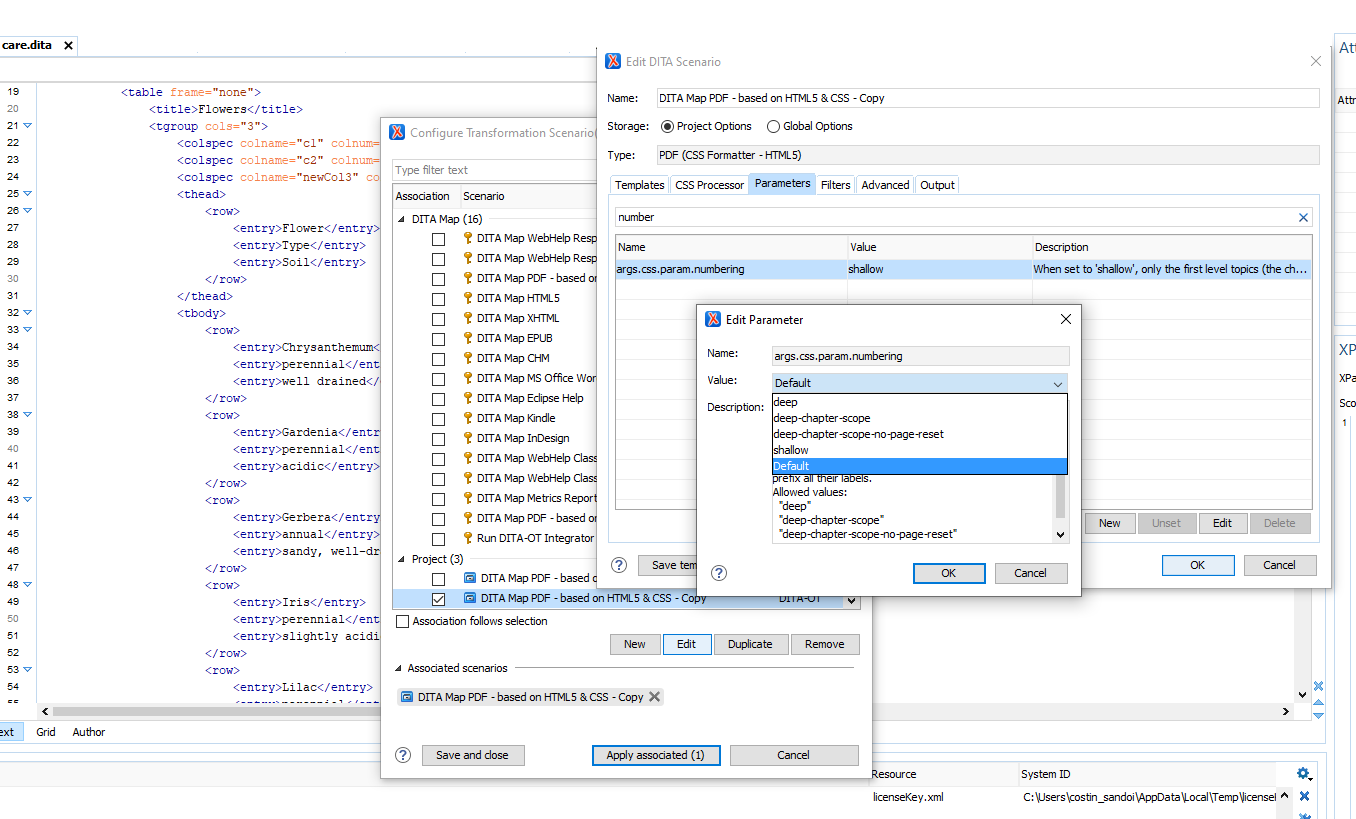1356x819 pixels.
Task: Fold the row element at line 38
Action: click(28, 415)
